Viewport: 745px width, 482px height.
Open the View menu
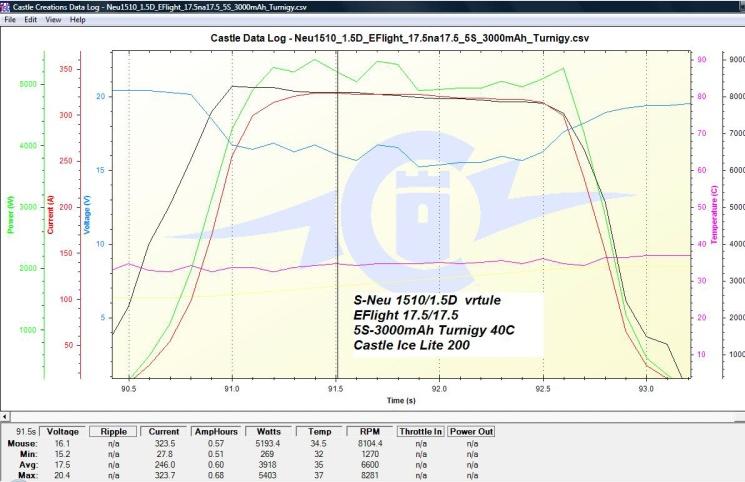pos(53,19)
